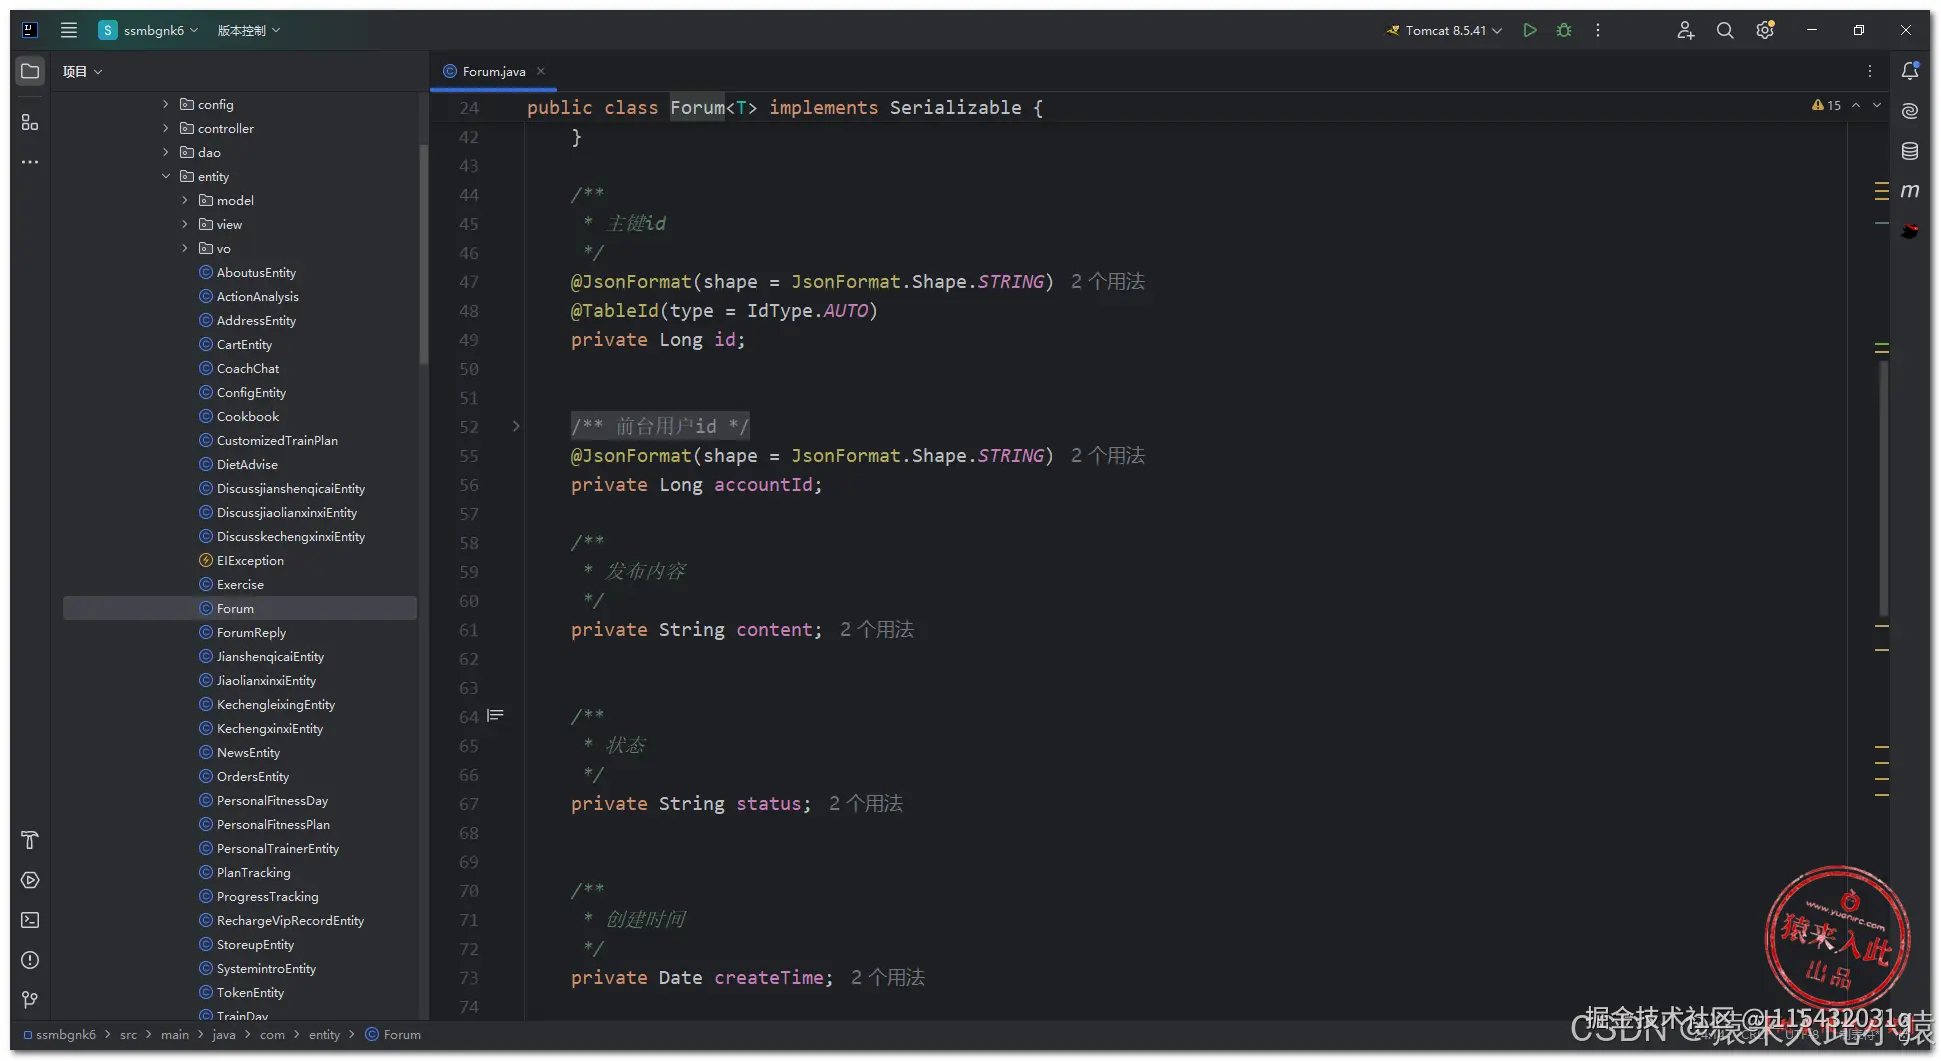This screenshot has width=1941, height=1061.
Task: Open the Build hammer tool window
Action: [30, 840]
